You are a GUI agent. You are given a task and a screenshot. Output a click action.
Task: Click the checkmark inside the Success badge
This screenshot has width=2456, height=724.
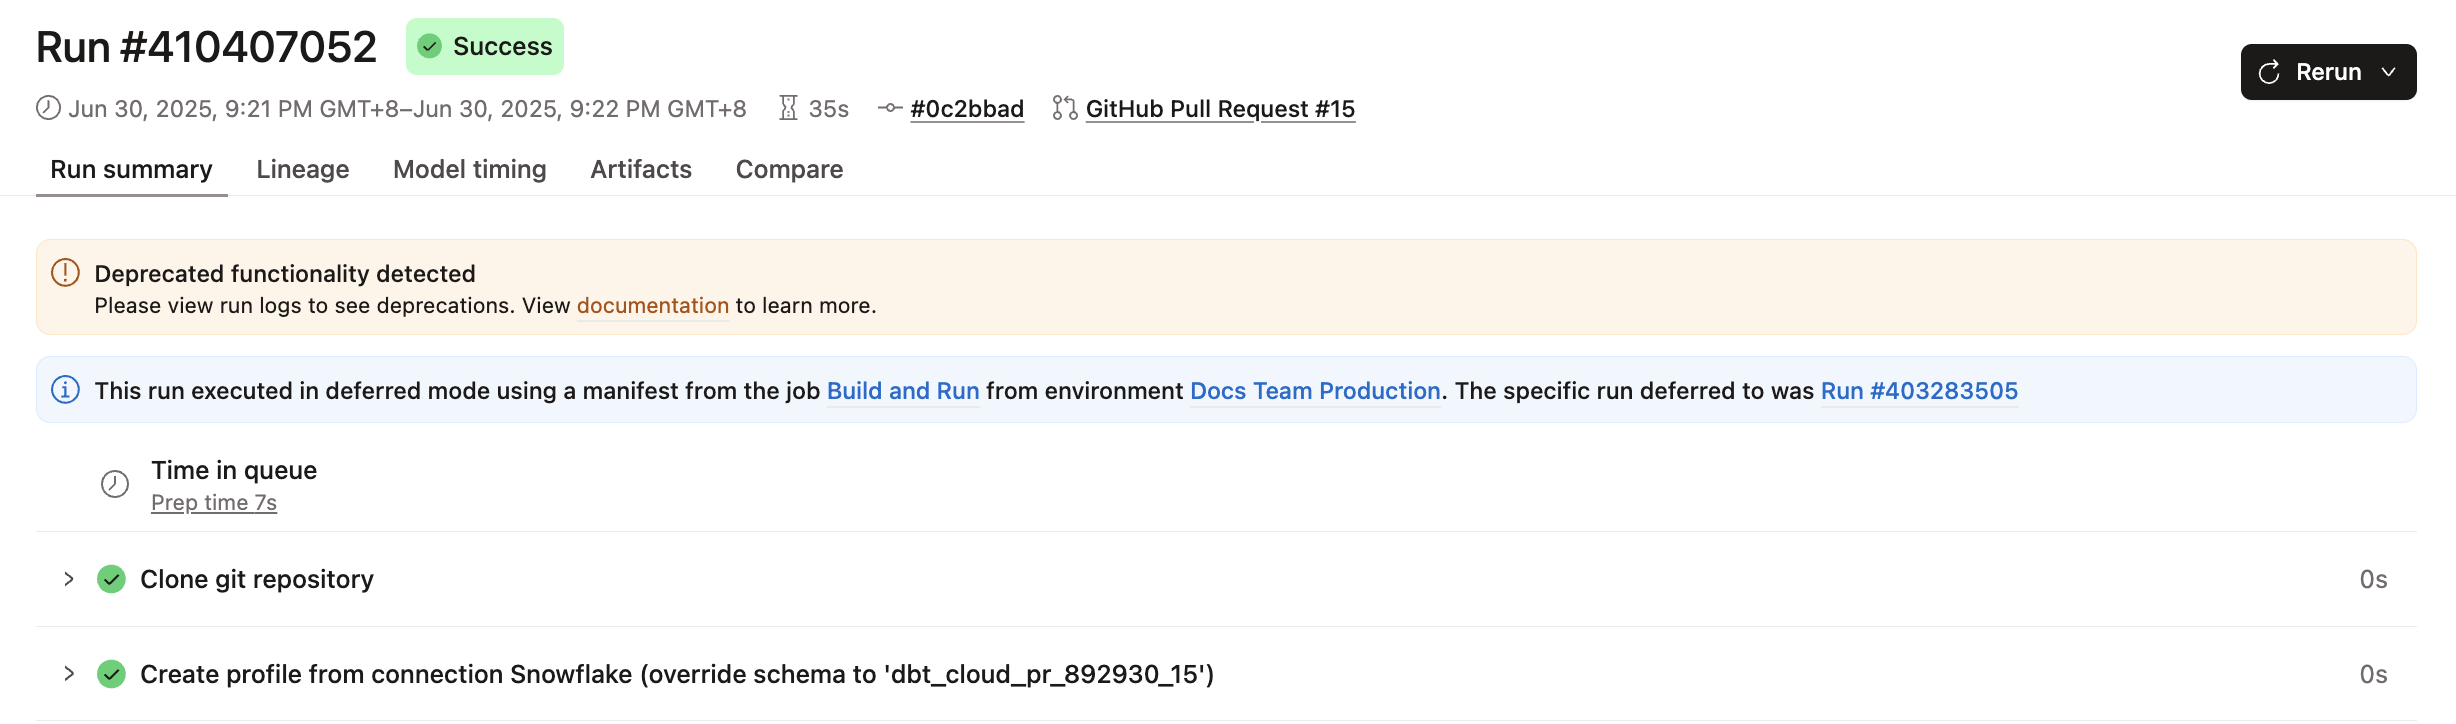(x=432, y=45)
